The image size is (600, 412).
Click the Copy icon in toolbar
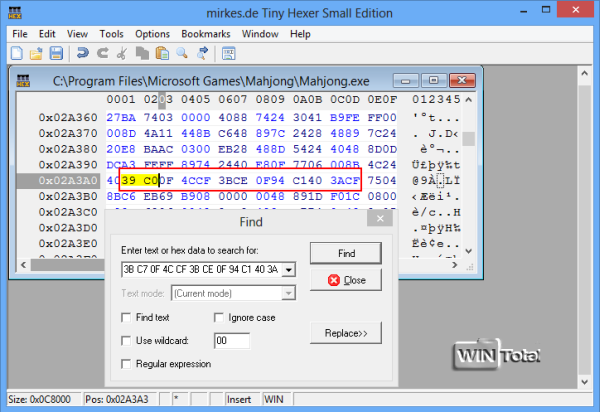pyautogui.click(x=142, y=53)
